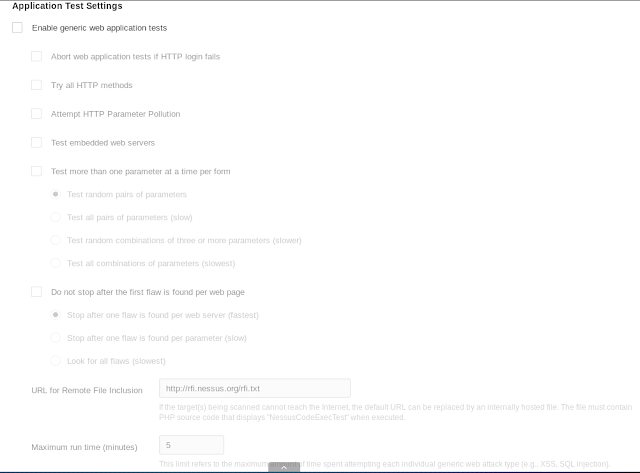Choose Stop after one flaw per parameter (slow)
640x473 pixels.
(56, 338)
